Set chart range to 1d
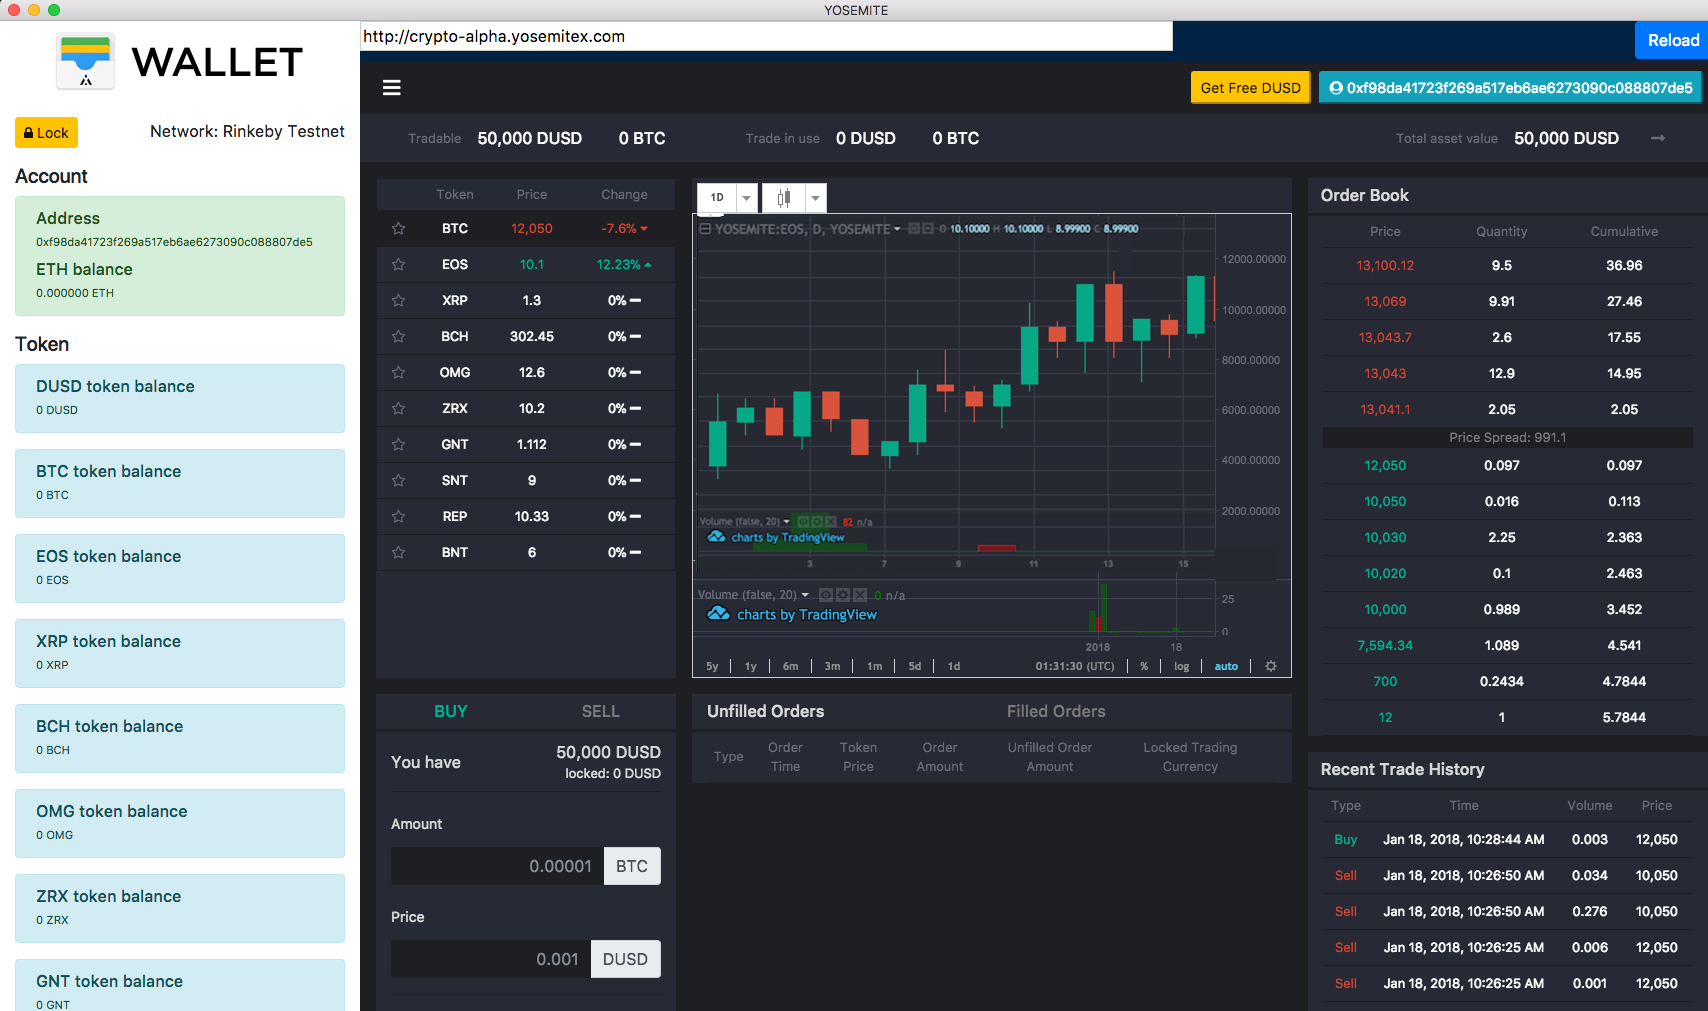 click(954, 666)
